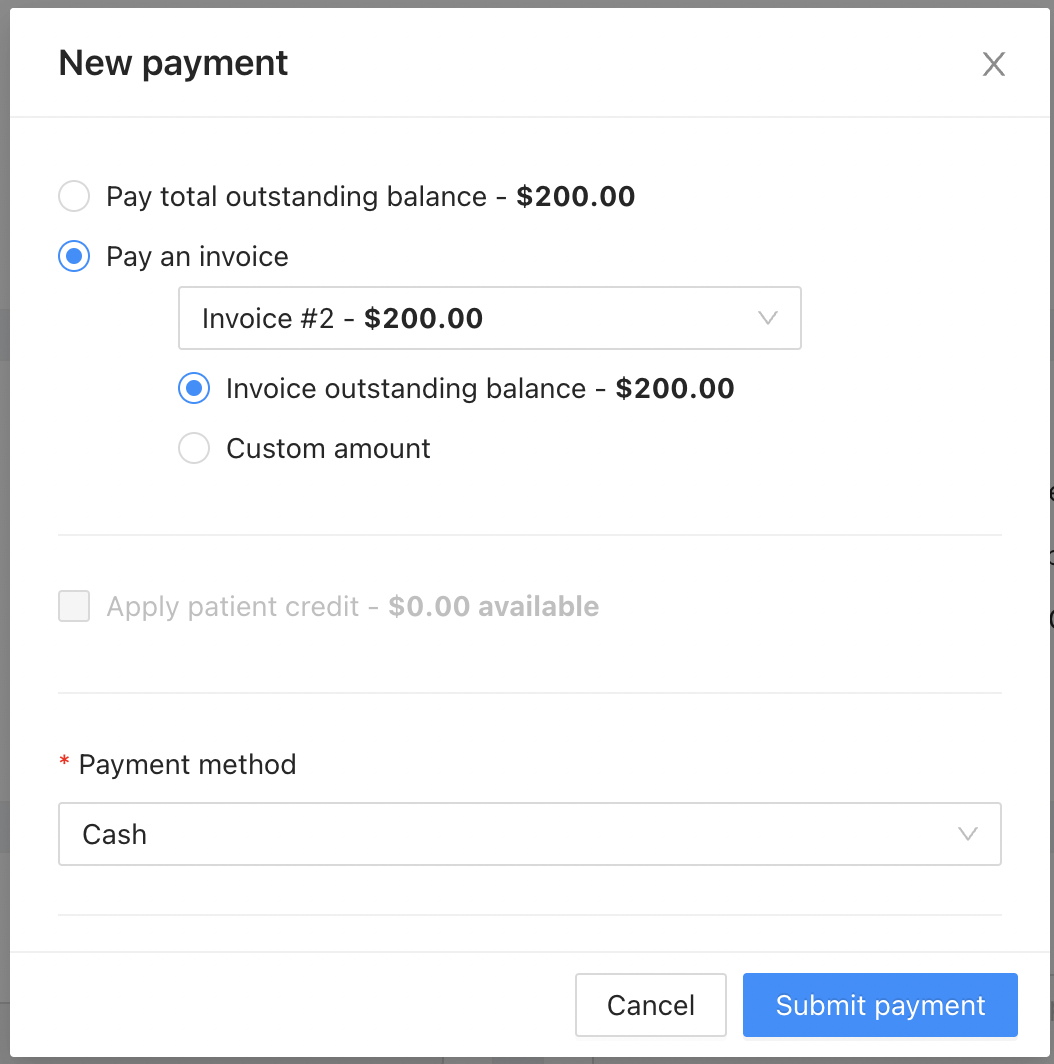Click the Cancel button
Viewport: 1054px width, 1064px height.
(650, 1005)
